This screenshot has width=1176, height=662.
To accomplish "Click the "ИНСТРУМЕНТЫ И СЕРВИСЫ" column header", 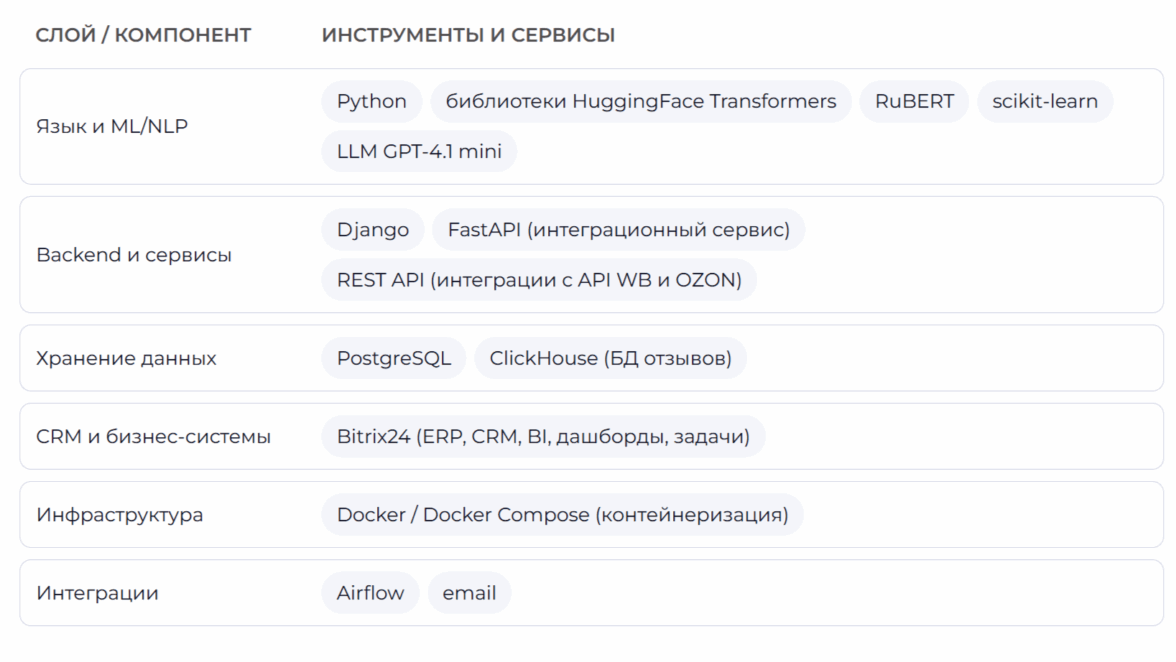I will point(468,36).
